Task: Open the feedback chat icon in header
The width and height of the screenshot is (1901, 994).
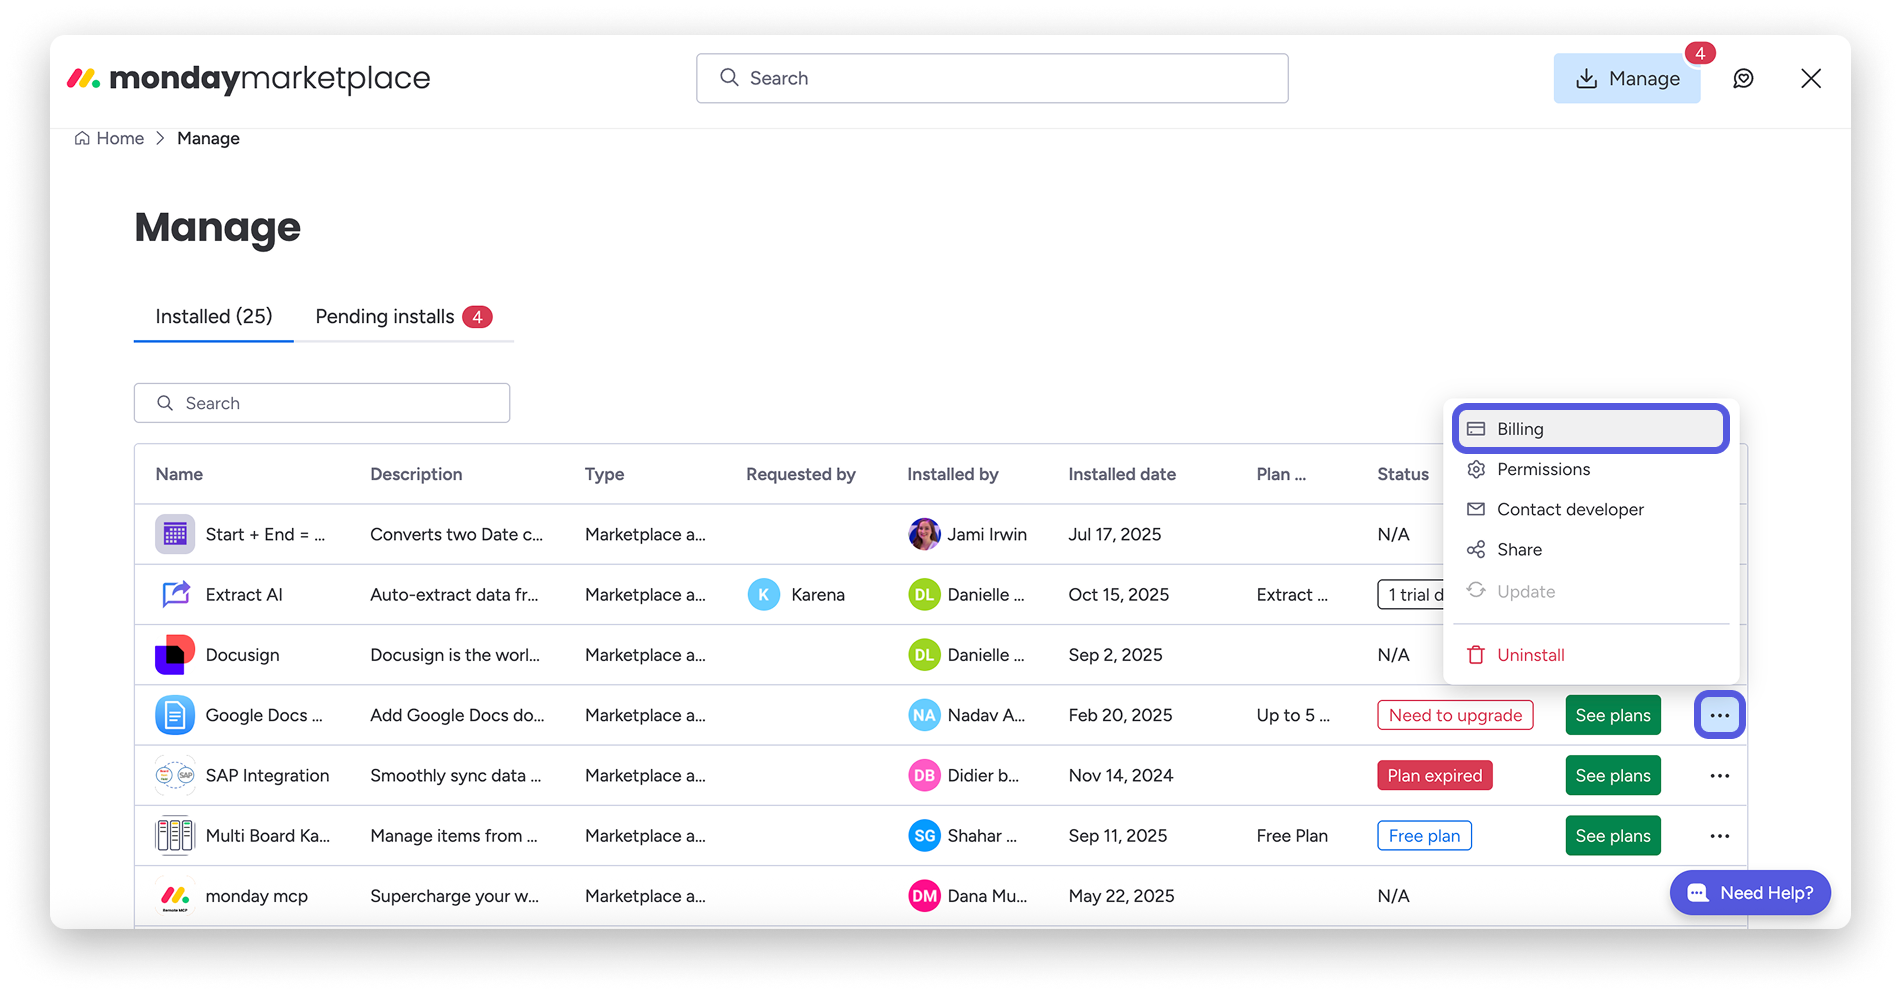Action: pyautogui.click(x=1743, y=78)
